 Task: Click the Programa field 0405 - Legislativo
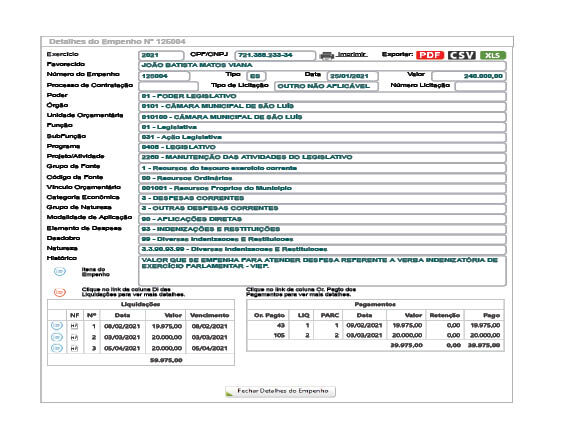point(322,147)
